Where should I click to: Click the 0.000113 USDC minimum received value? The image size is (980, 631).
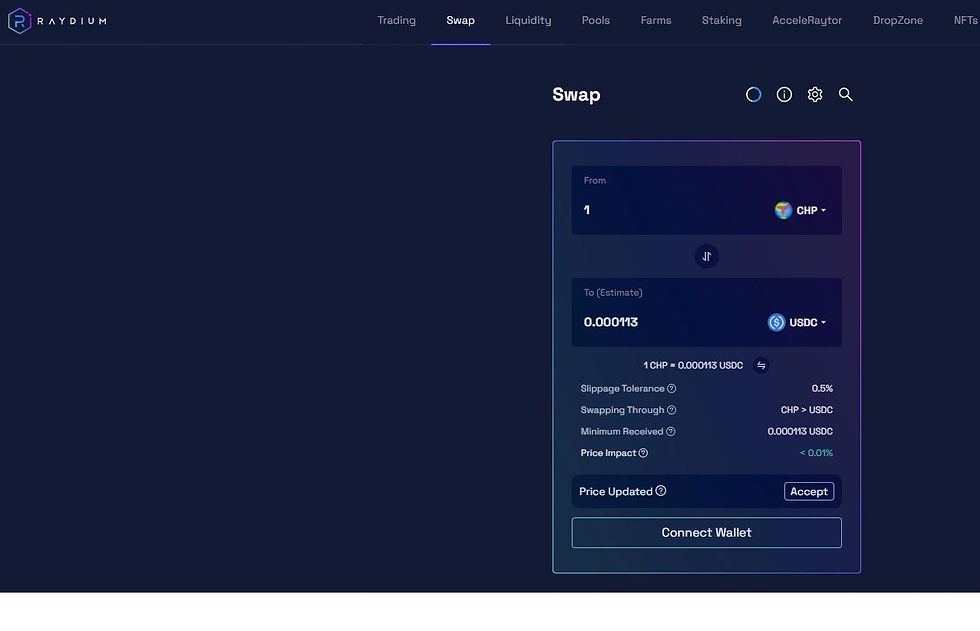point(800,432)
